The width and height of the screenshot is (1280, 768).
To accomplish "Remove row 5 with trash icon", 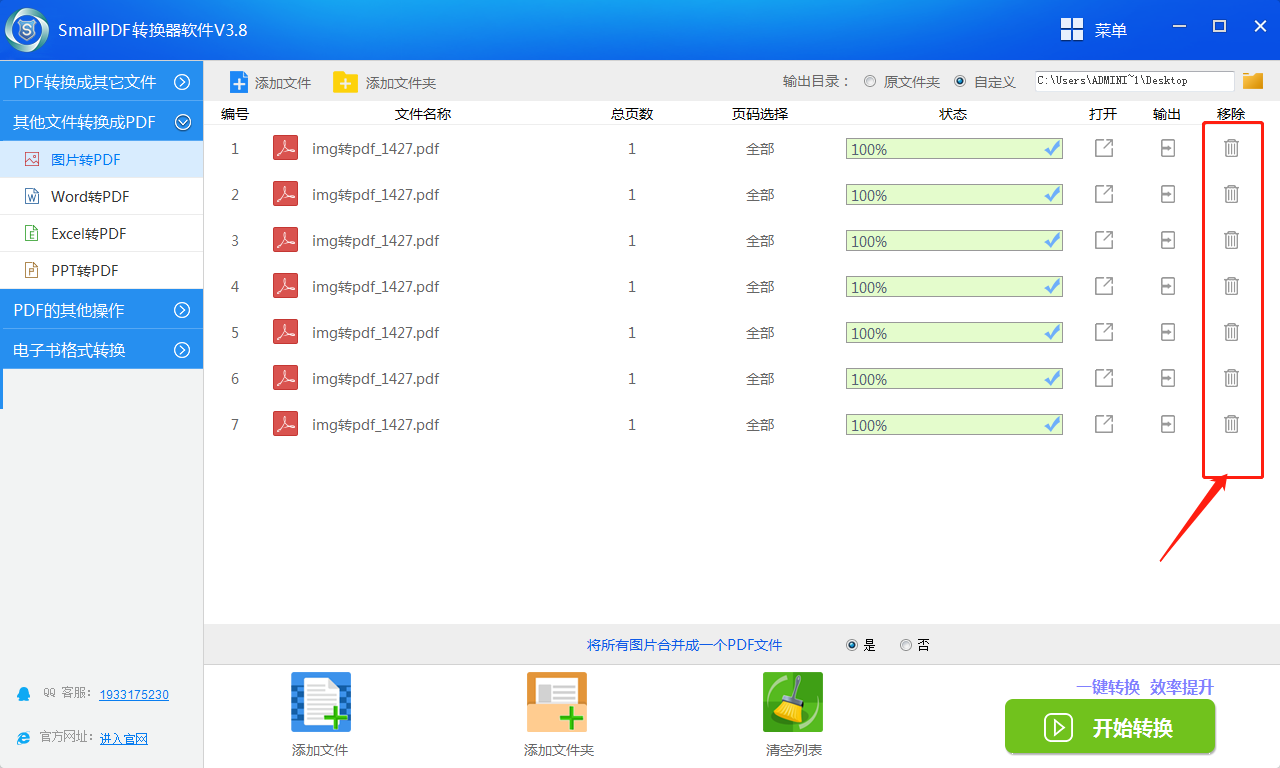I will click(1232, 332).
